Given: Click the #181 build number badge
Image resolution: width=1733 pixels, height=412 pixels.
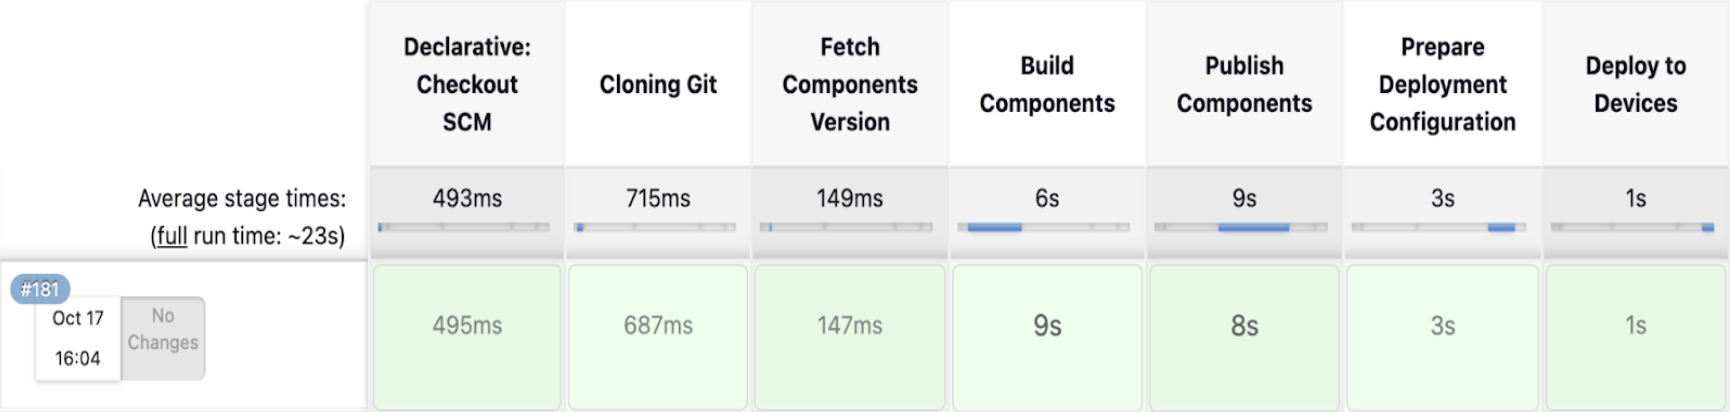Looking at the screenshot, I should click(x=40, y=289).
